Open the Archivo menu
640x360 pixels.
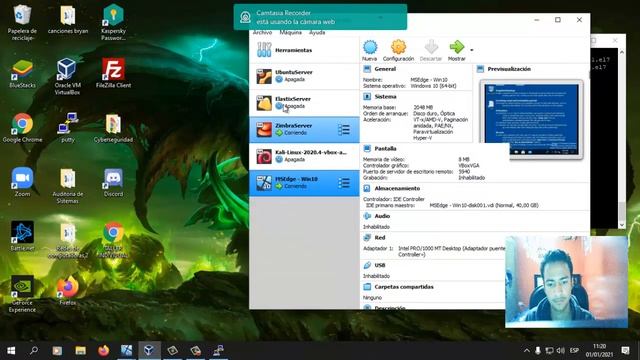tap(262, 32)
